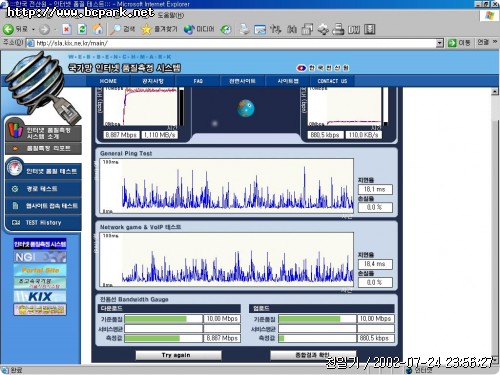Image resolution: width=500 pixels, height=375 pixels.
Task: Open the Media globe toolbar icon
Action: tap(189, 29)
